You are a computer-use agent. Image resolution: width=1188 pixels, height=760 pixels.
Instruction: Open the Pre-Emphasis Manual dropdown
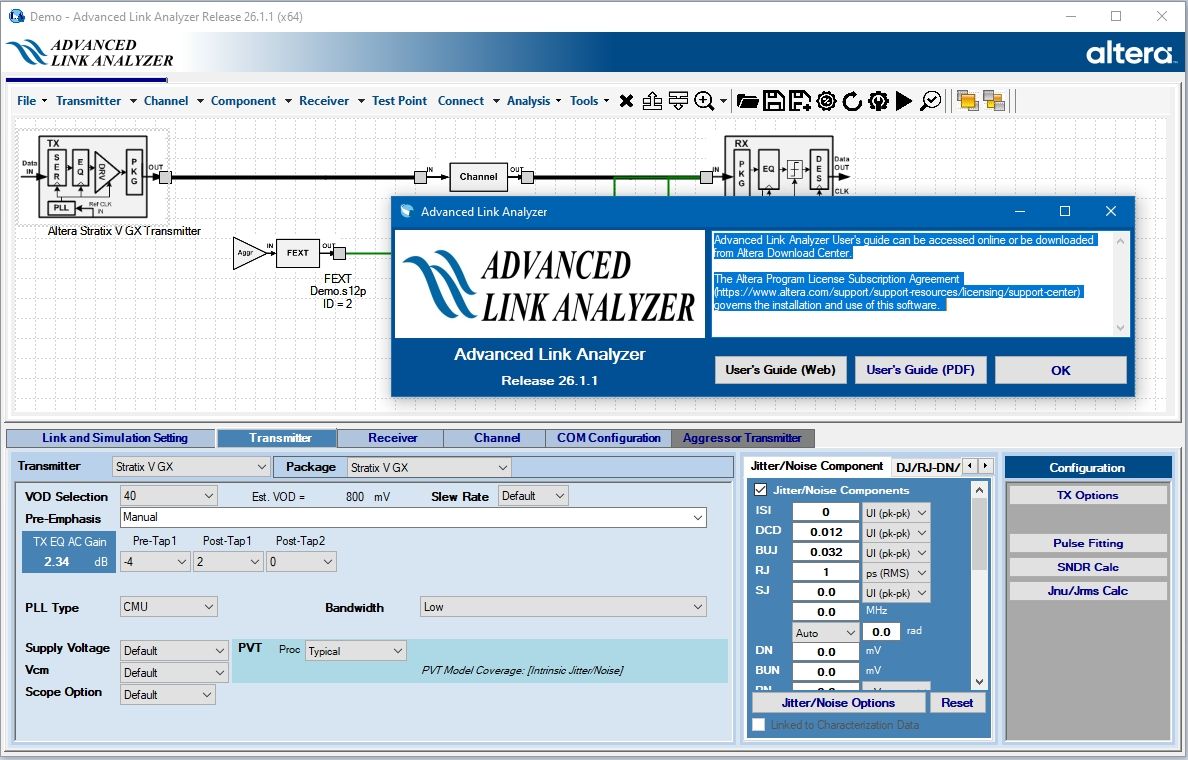[x=413, y=518]
